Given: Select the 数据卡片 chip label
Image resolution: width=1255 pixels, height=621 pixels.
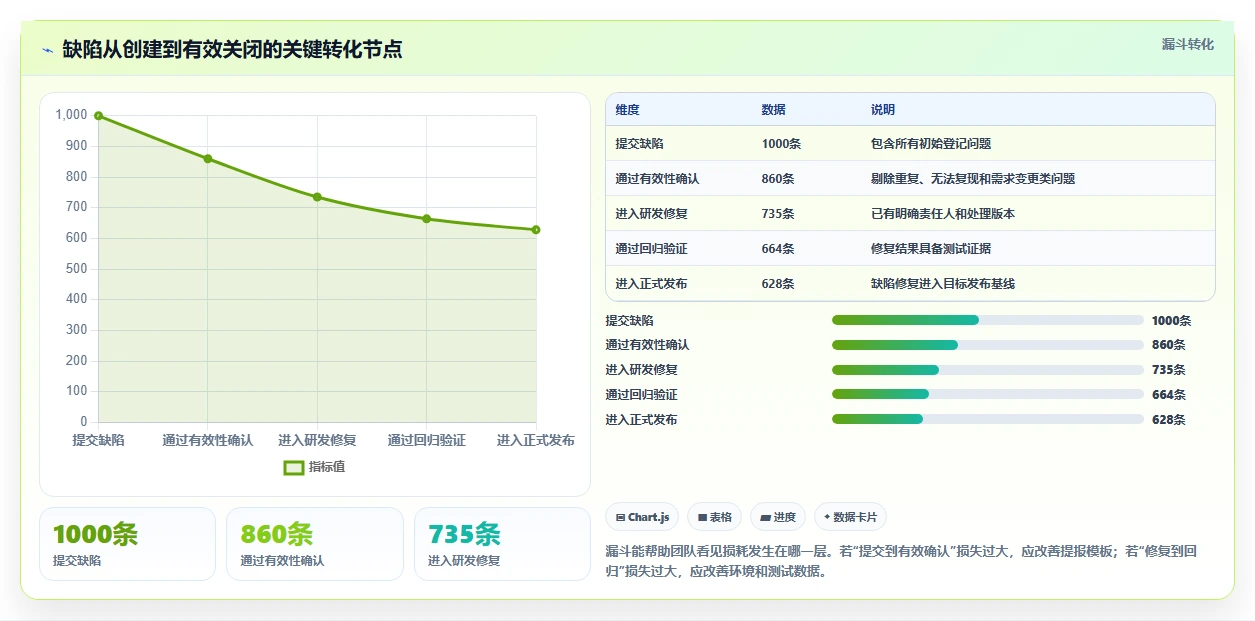Looking at the screenshot, I should (x=855, y=517).
